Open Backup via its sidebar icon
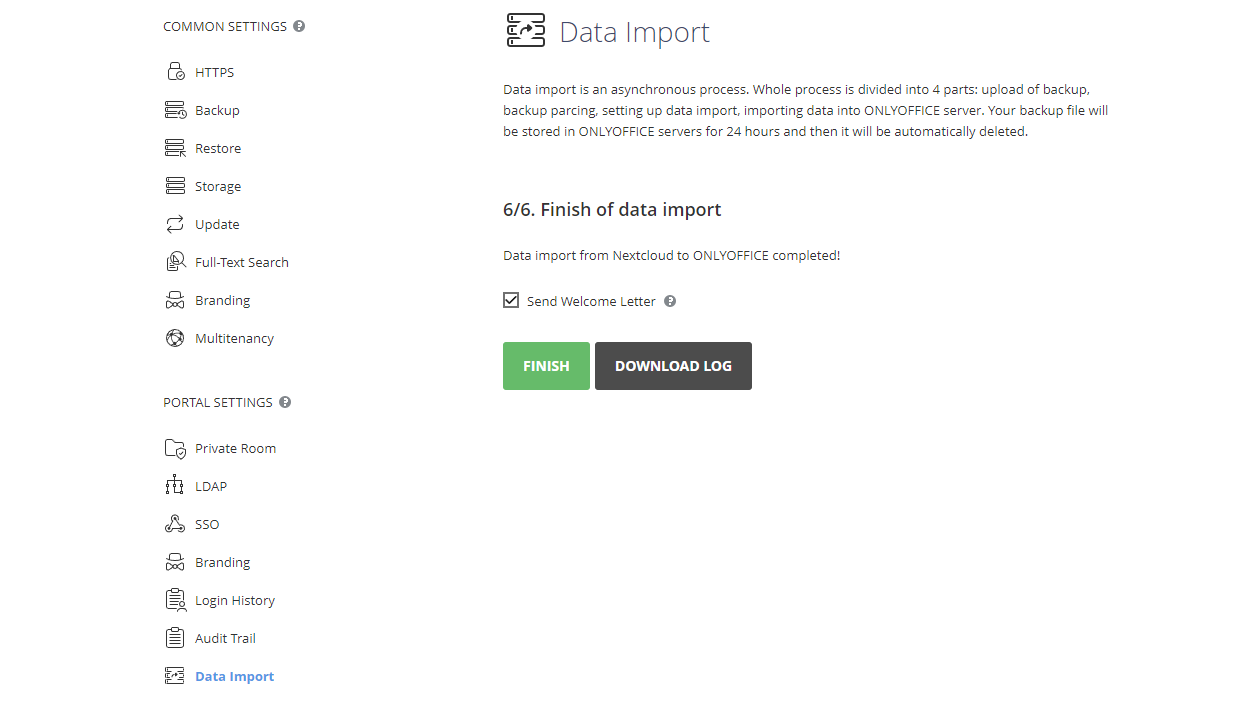This screenshot has width=1240, height=708. [175, 109]
